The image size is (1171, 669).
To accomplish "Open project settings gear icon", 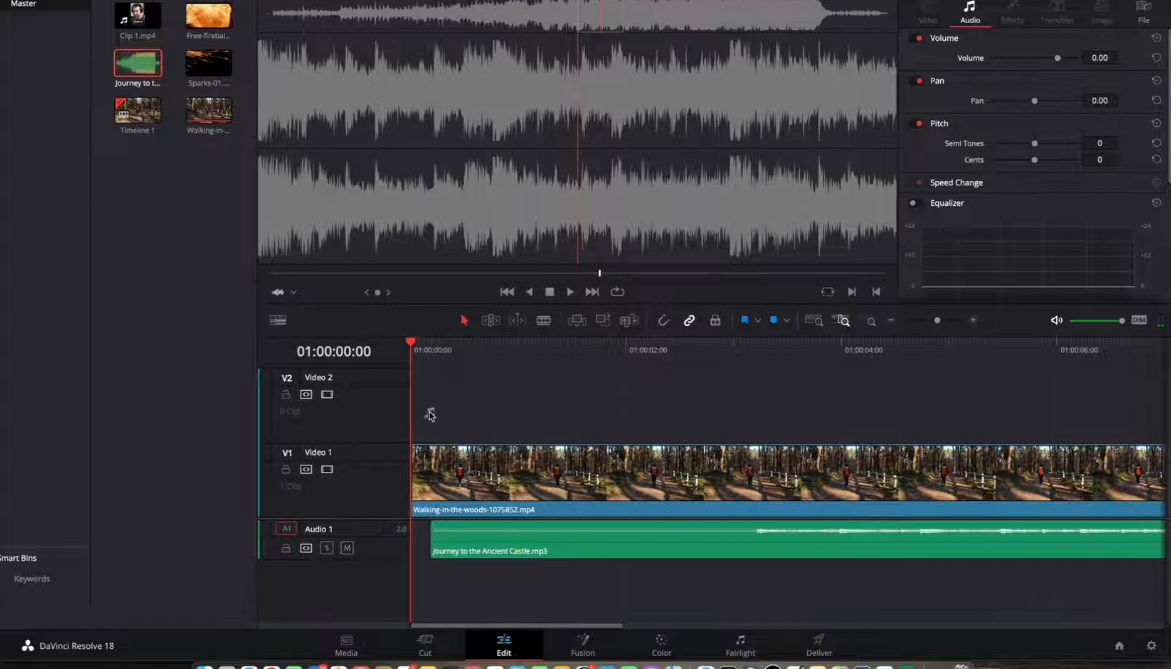I will tap(1151, 646).
